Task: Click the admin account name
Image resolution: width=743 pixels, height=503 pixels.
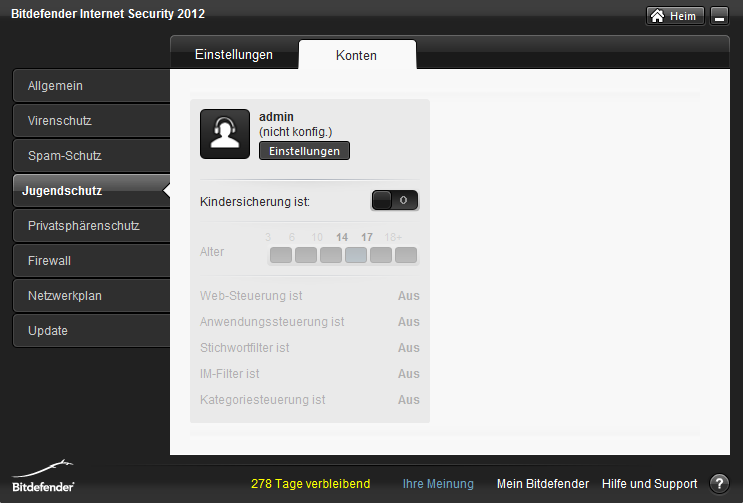Action: (276, 117)
